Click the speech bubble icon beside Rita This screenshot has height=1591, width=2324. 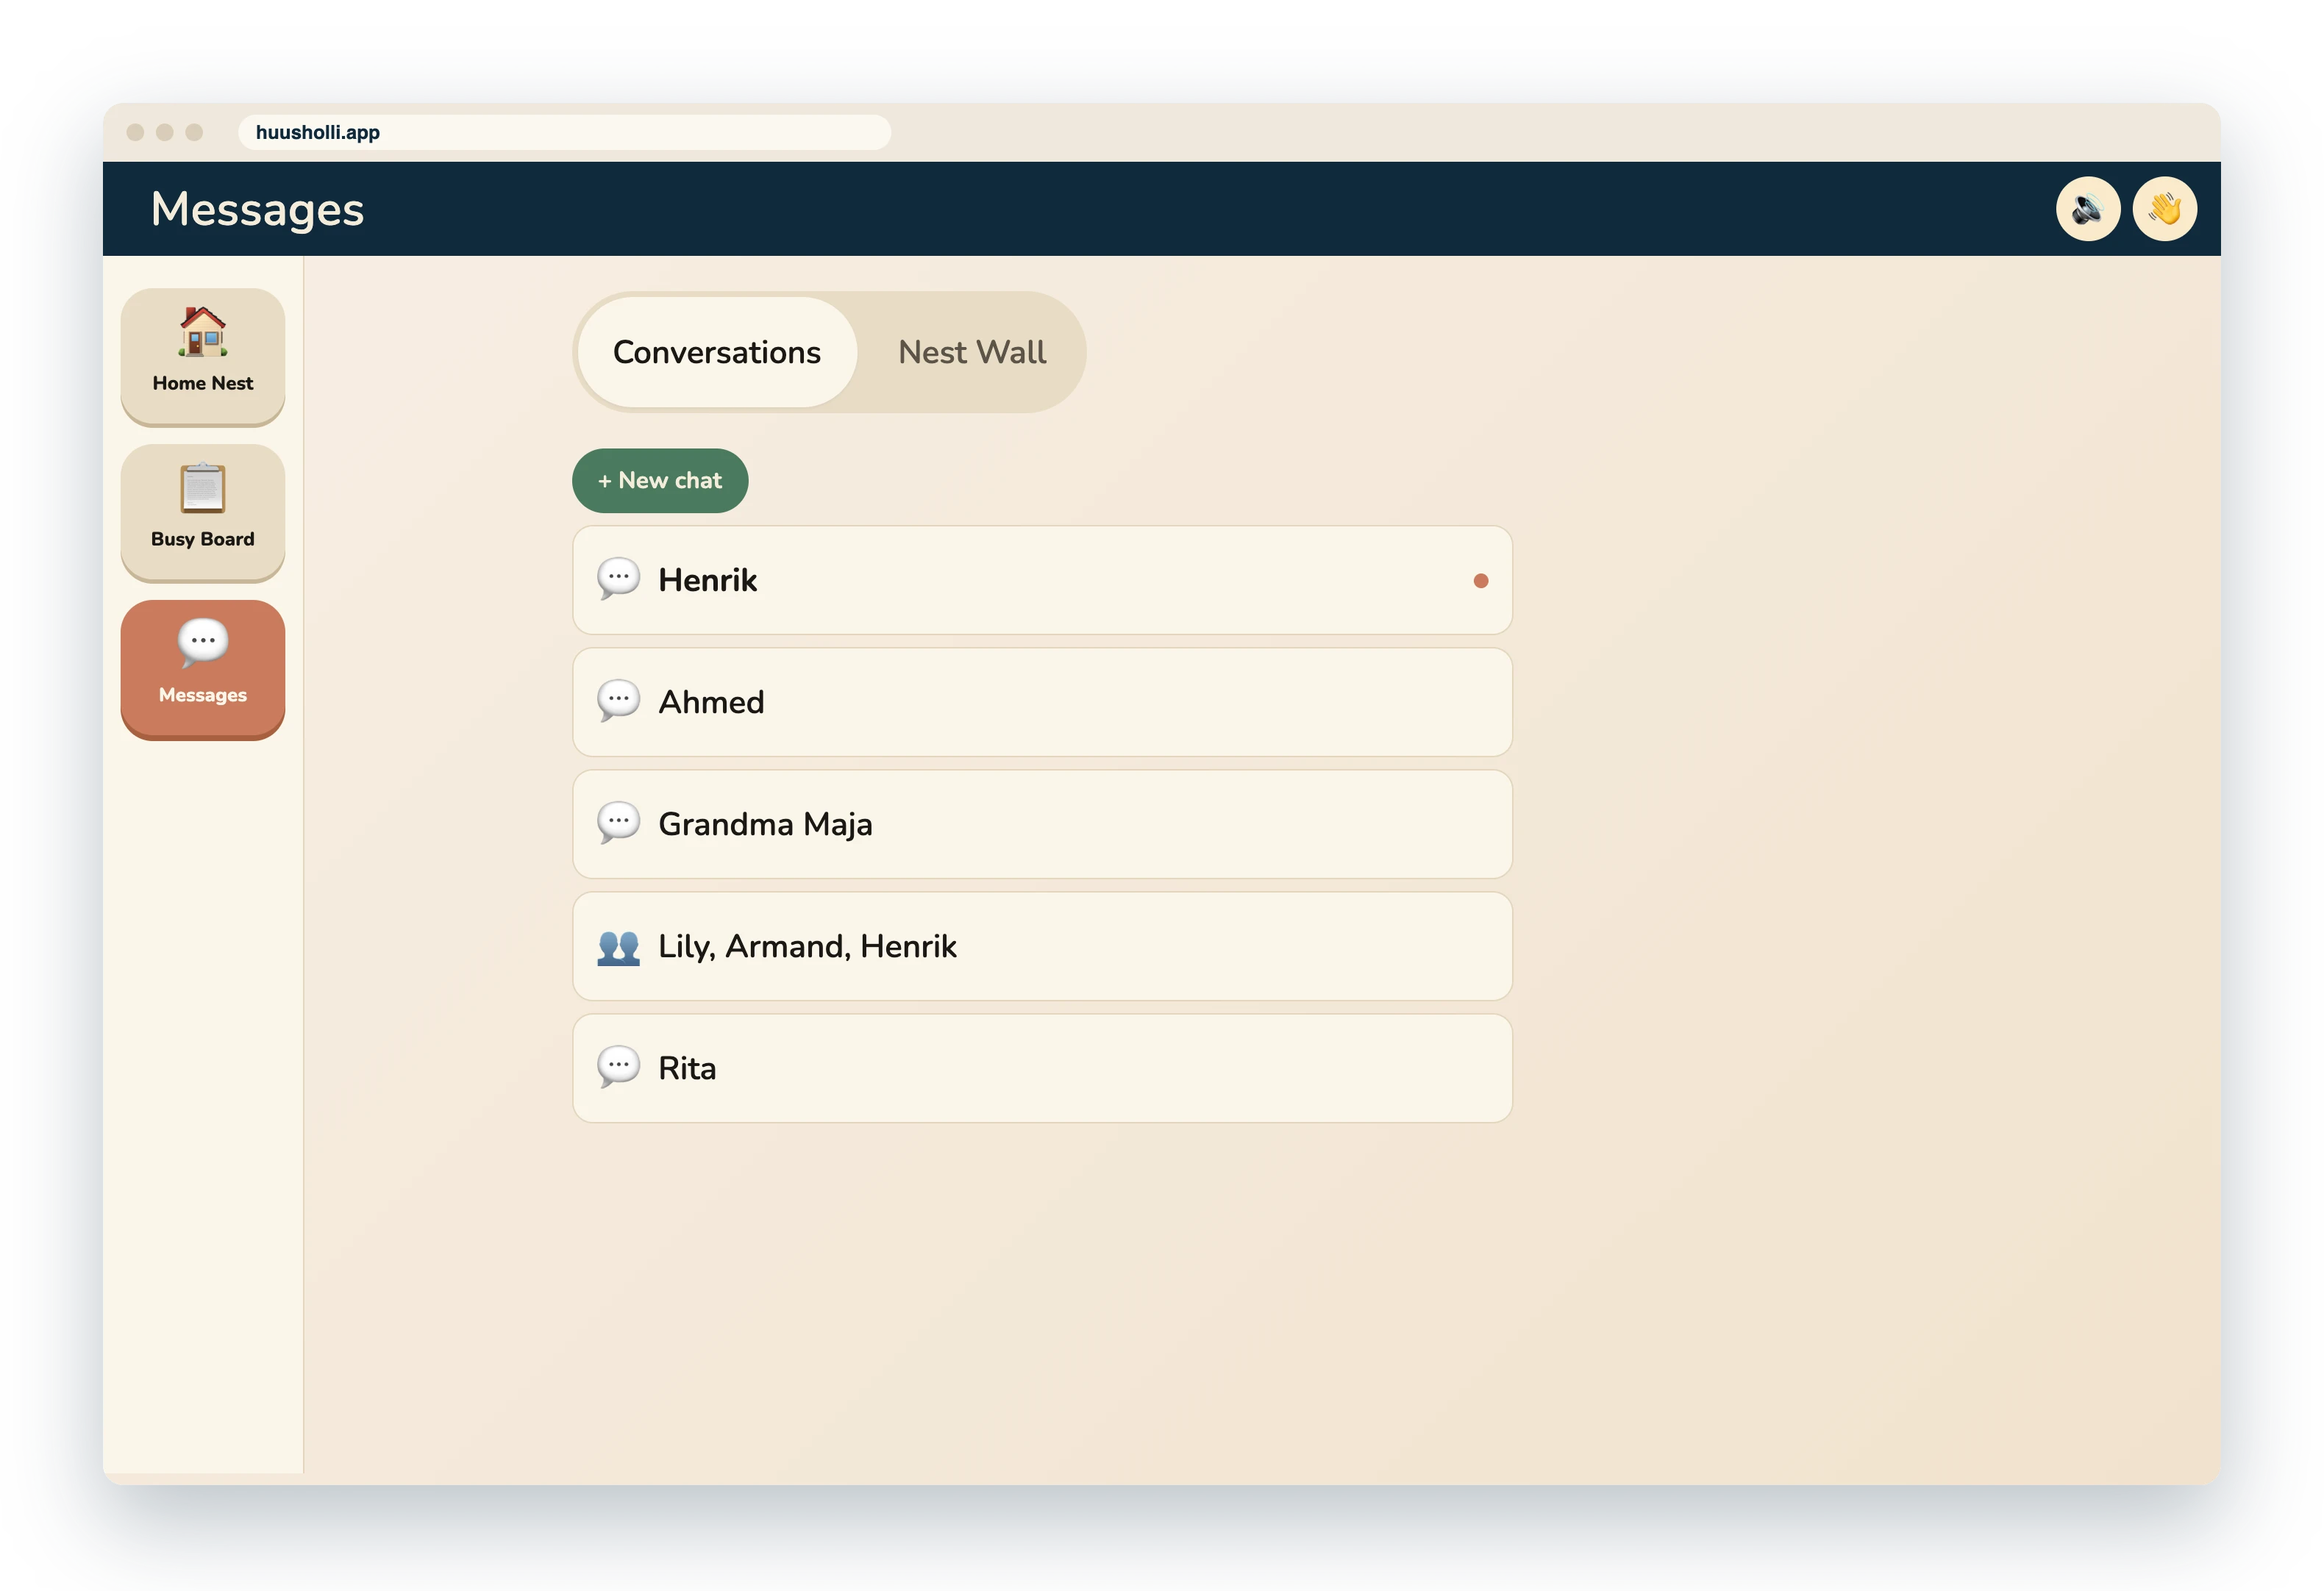[x=618, y=1067]
